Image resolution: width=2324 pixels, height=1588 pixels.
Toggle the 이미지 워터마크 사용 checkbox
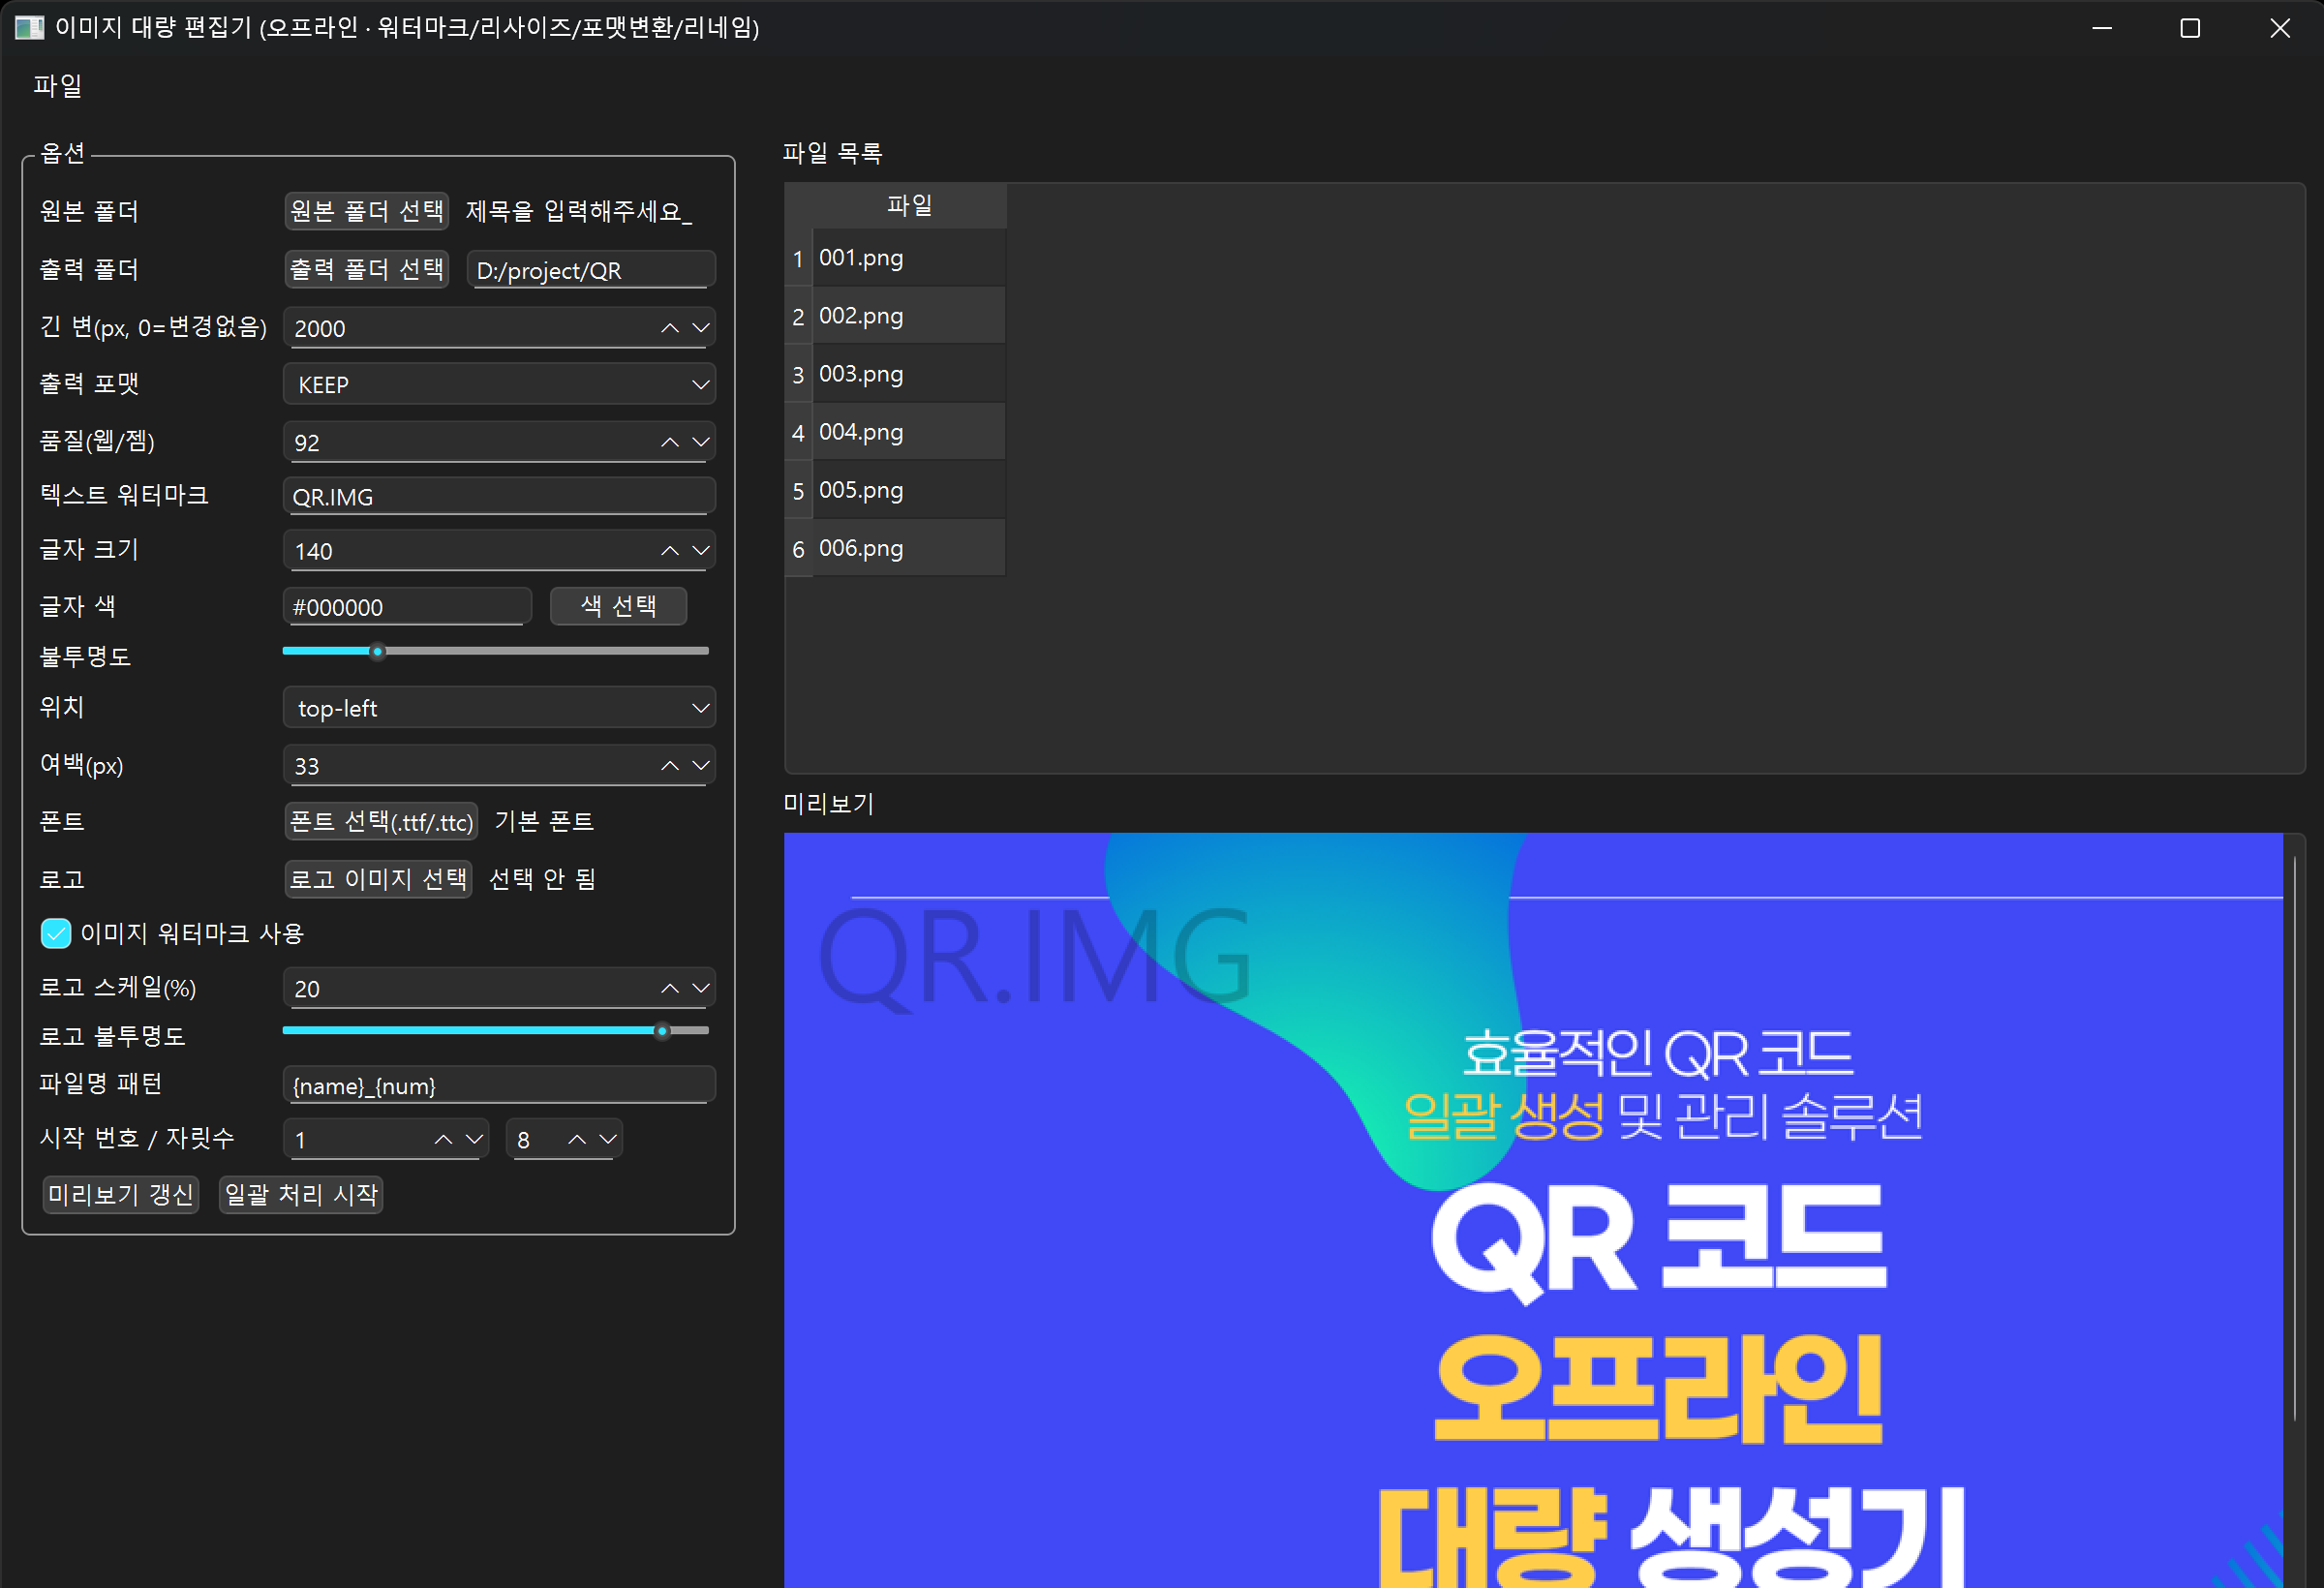(x=56, y=933)
